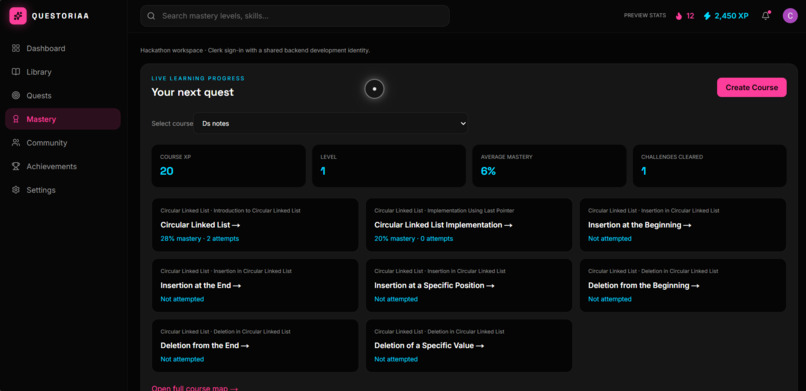Click the streak count 12

point(690,16)
